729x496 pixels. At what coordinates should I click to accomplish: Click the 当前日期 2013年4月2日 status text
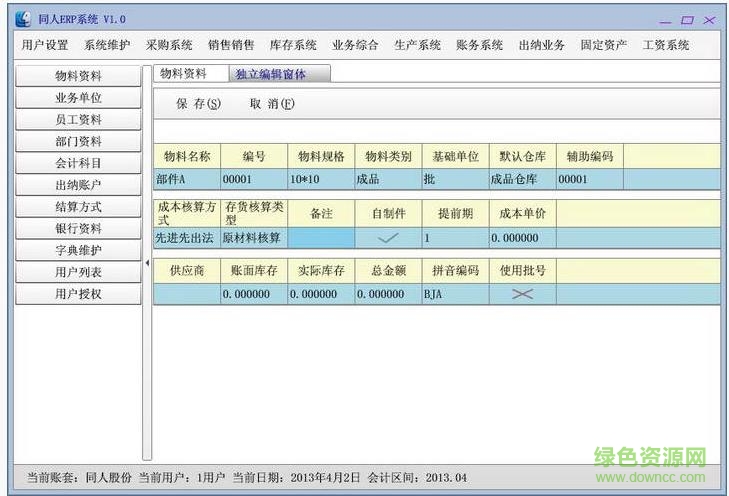coord(296,477)
